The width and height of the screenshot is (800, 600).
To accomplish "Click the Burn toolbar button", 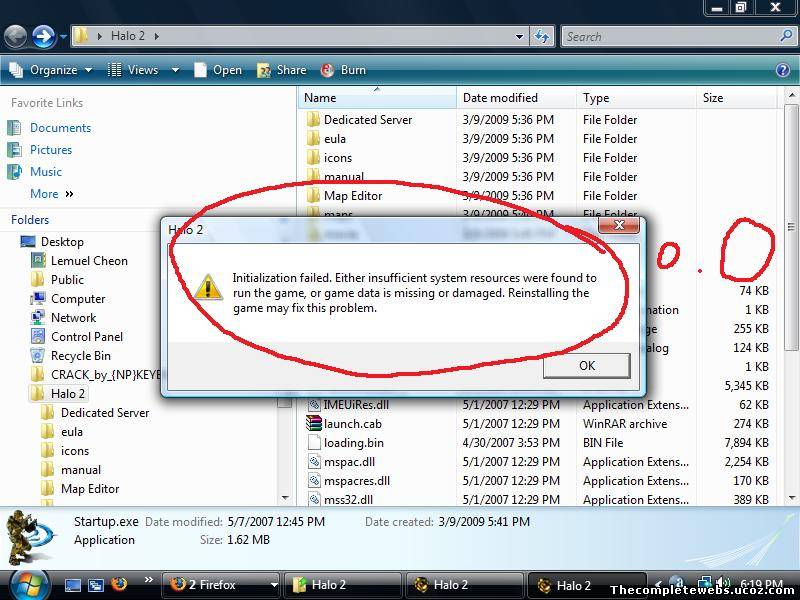I will 343,70.
